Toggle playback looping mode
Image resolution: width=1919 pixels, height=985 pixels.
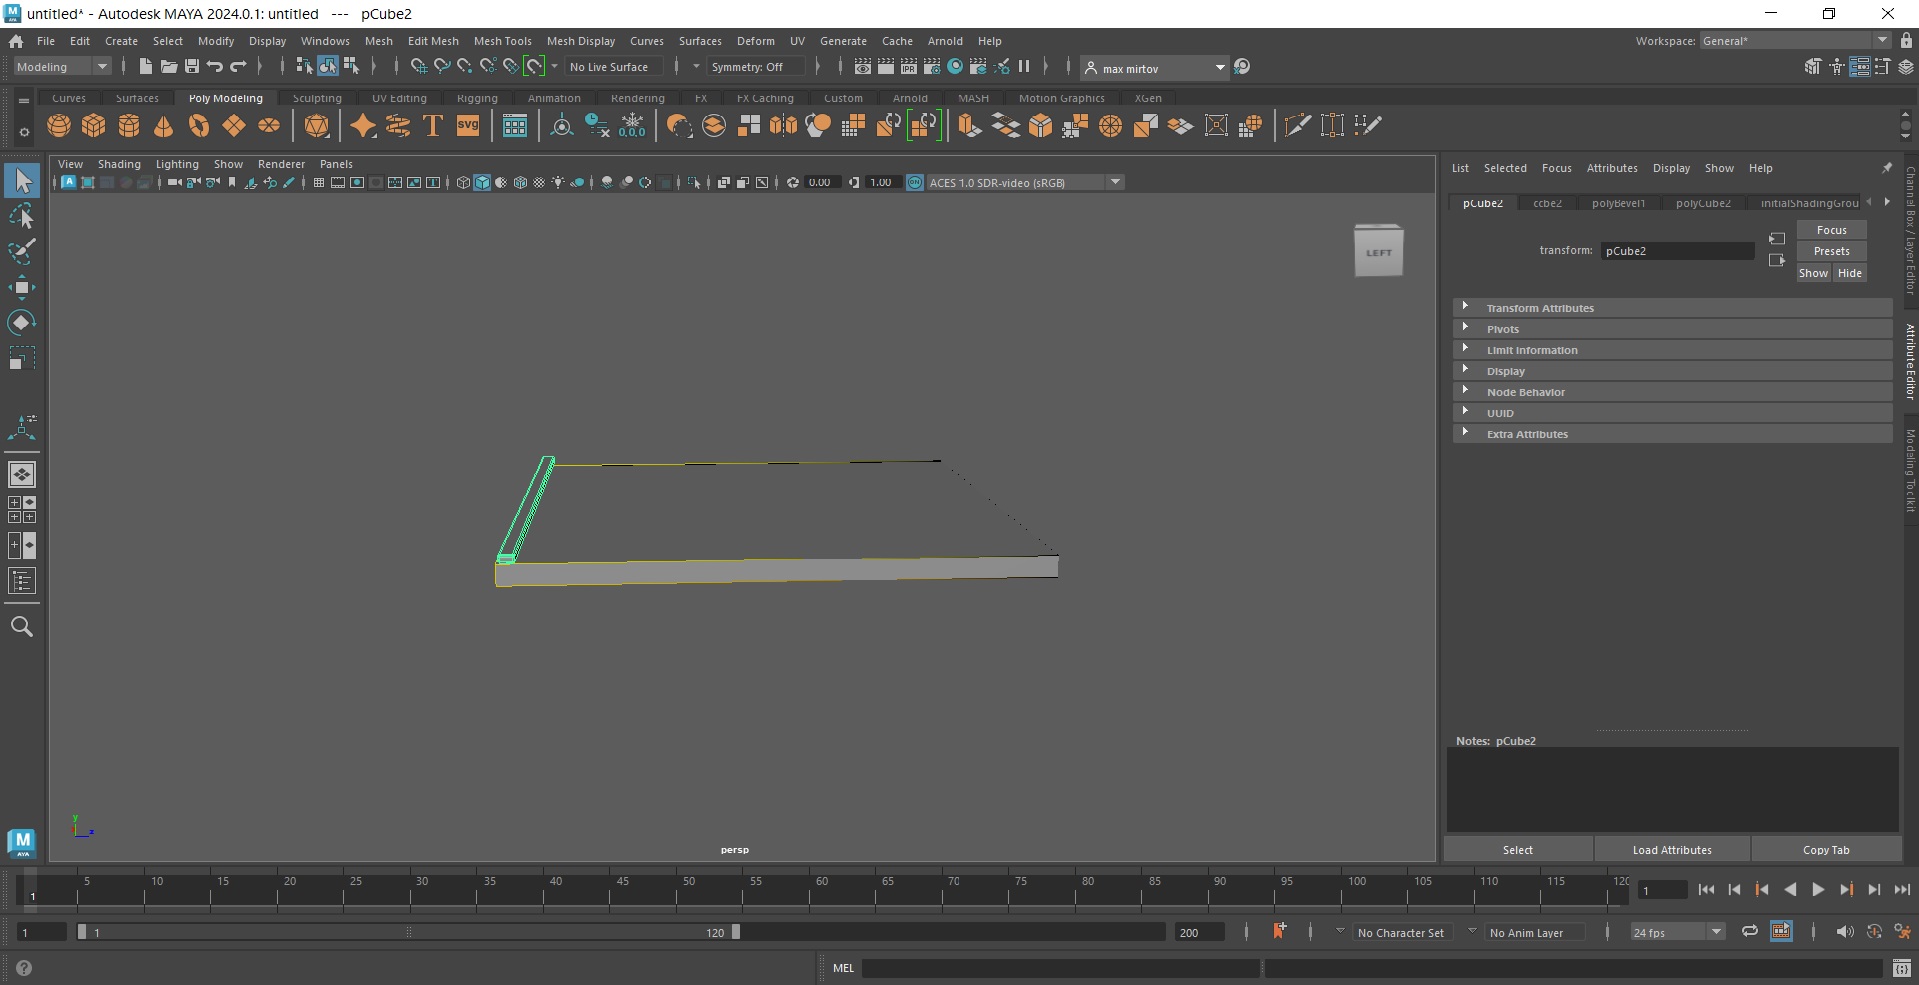tap(1749, 931)
